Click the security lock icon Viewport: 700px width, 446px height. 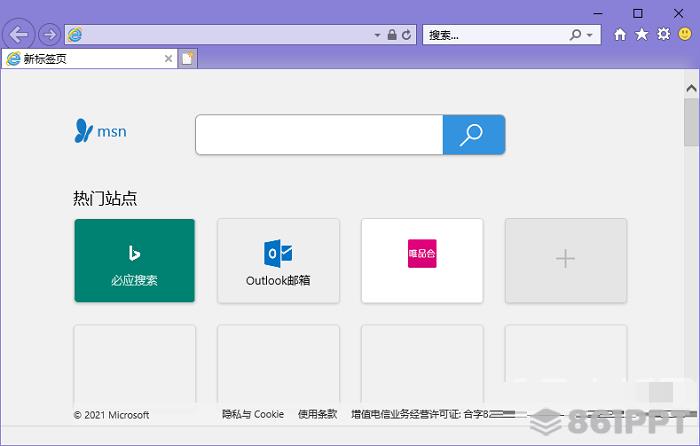[x=392, y=34]
